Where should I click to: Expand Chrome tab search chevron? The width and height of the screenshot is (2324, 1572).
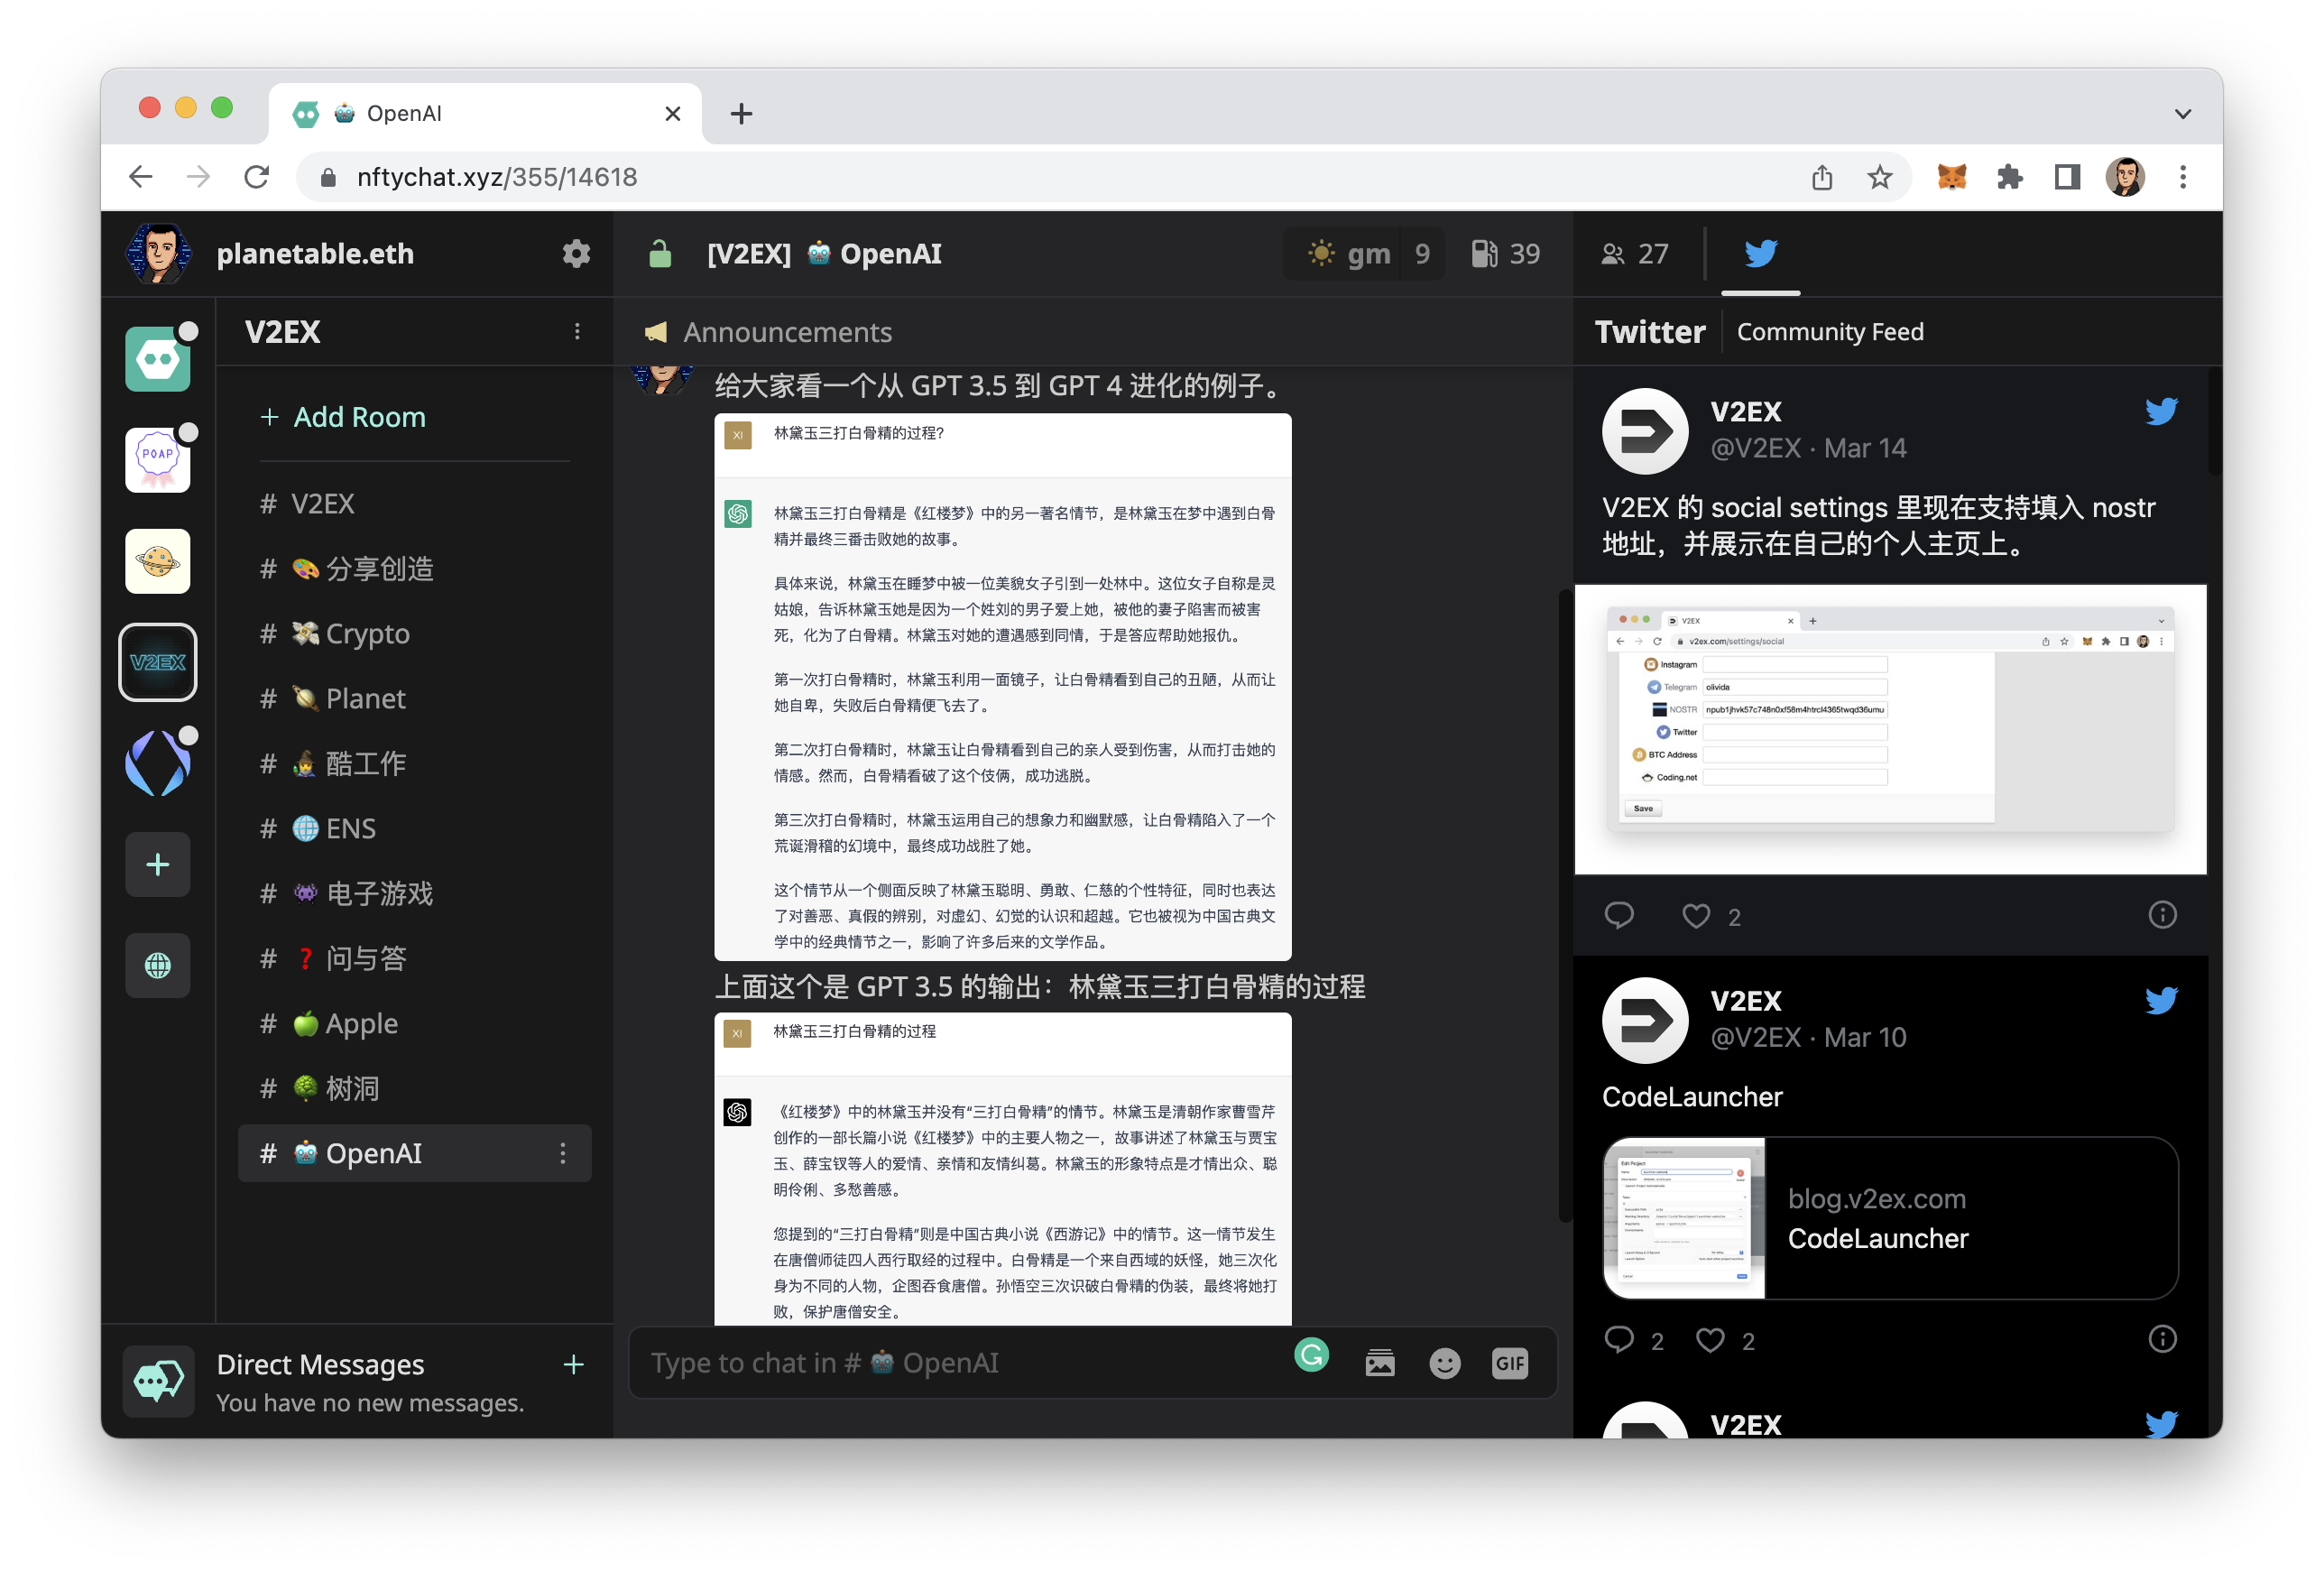click(x=2182, y=114)
